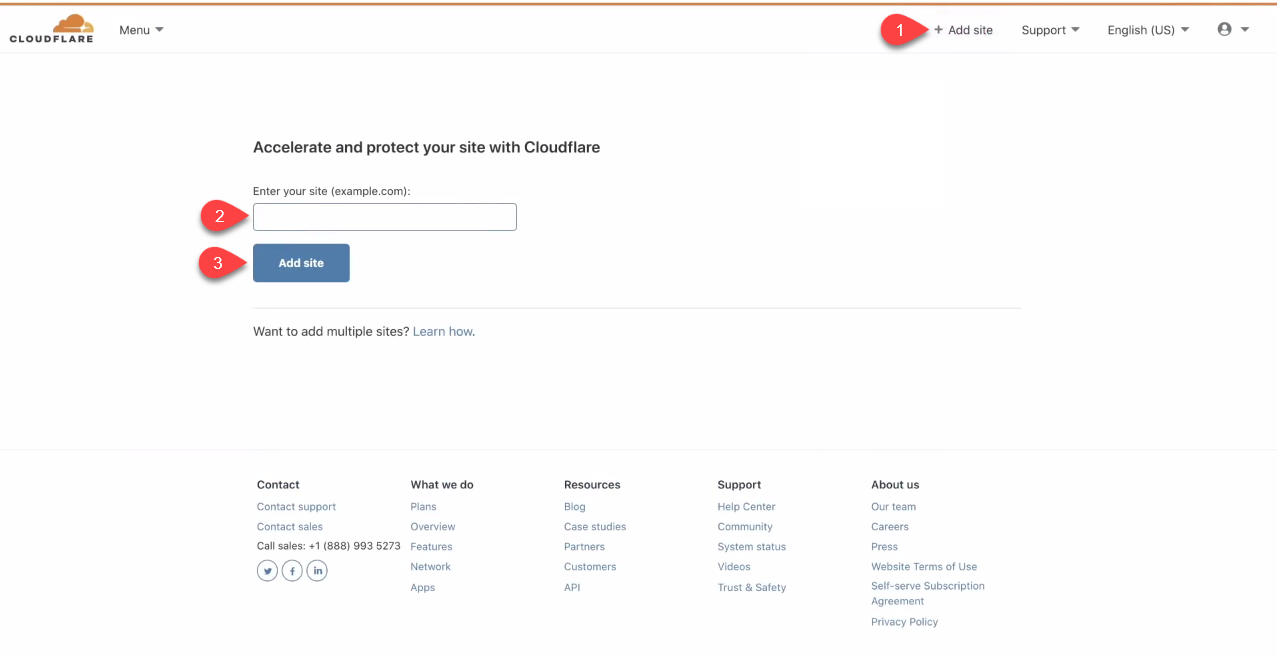Click the Cloudflare logo
This screenshot has height=657, width=1277.
click(x=51, y=26)
